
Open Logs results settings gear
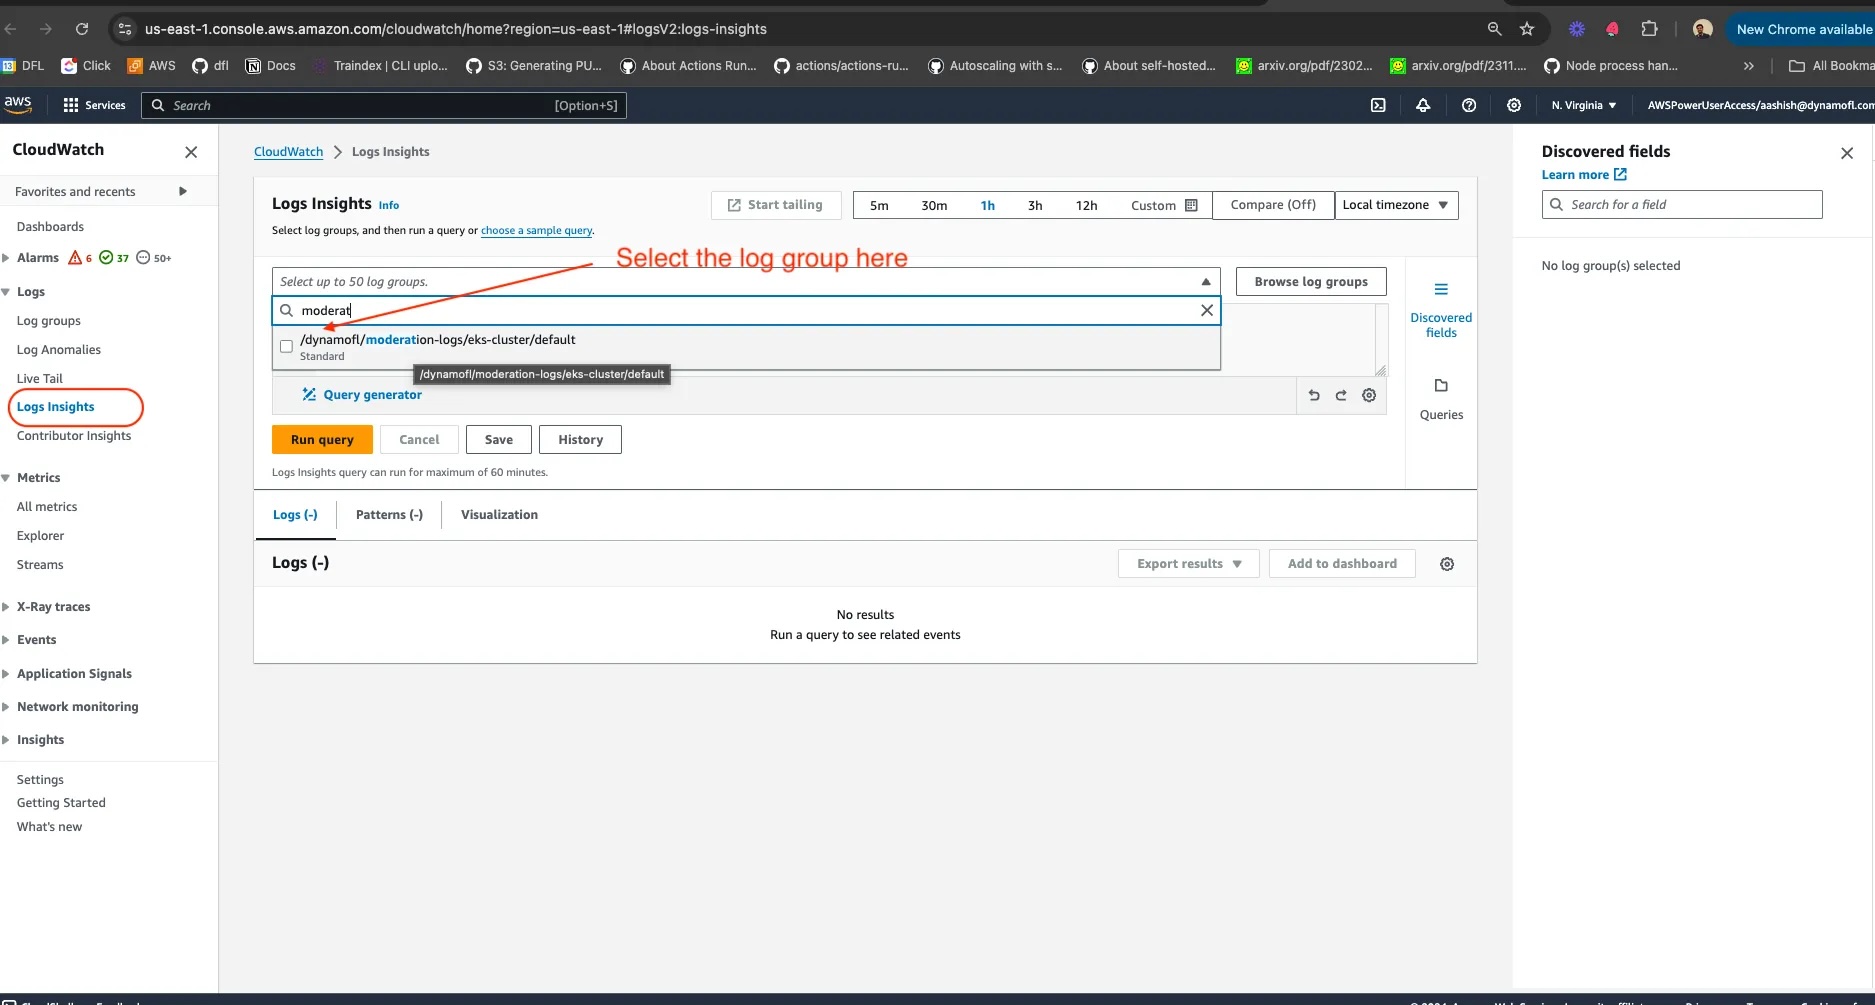click(1447, 564)
